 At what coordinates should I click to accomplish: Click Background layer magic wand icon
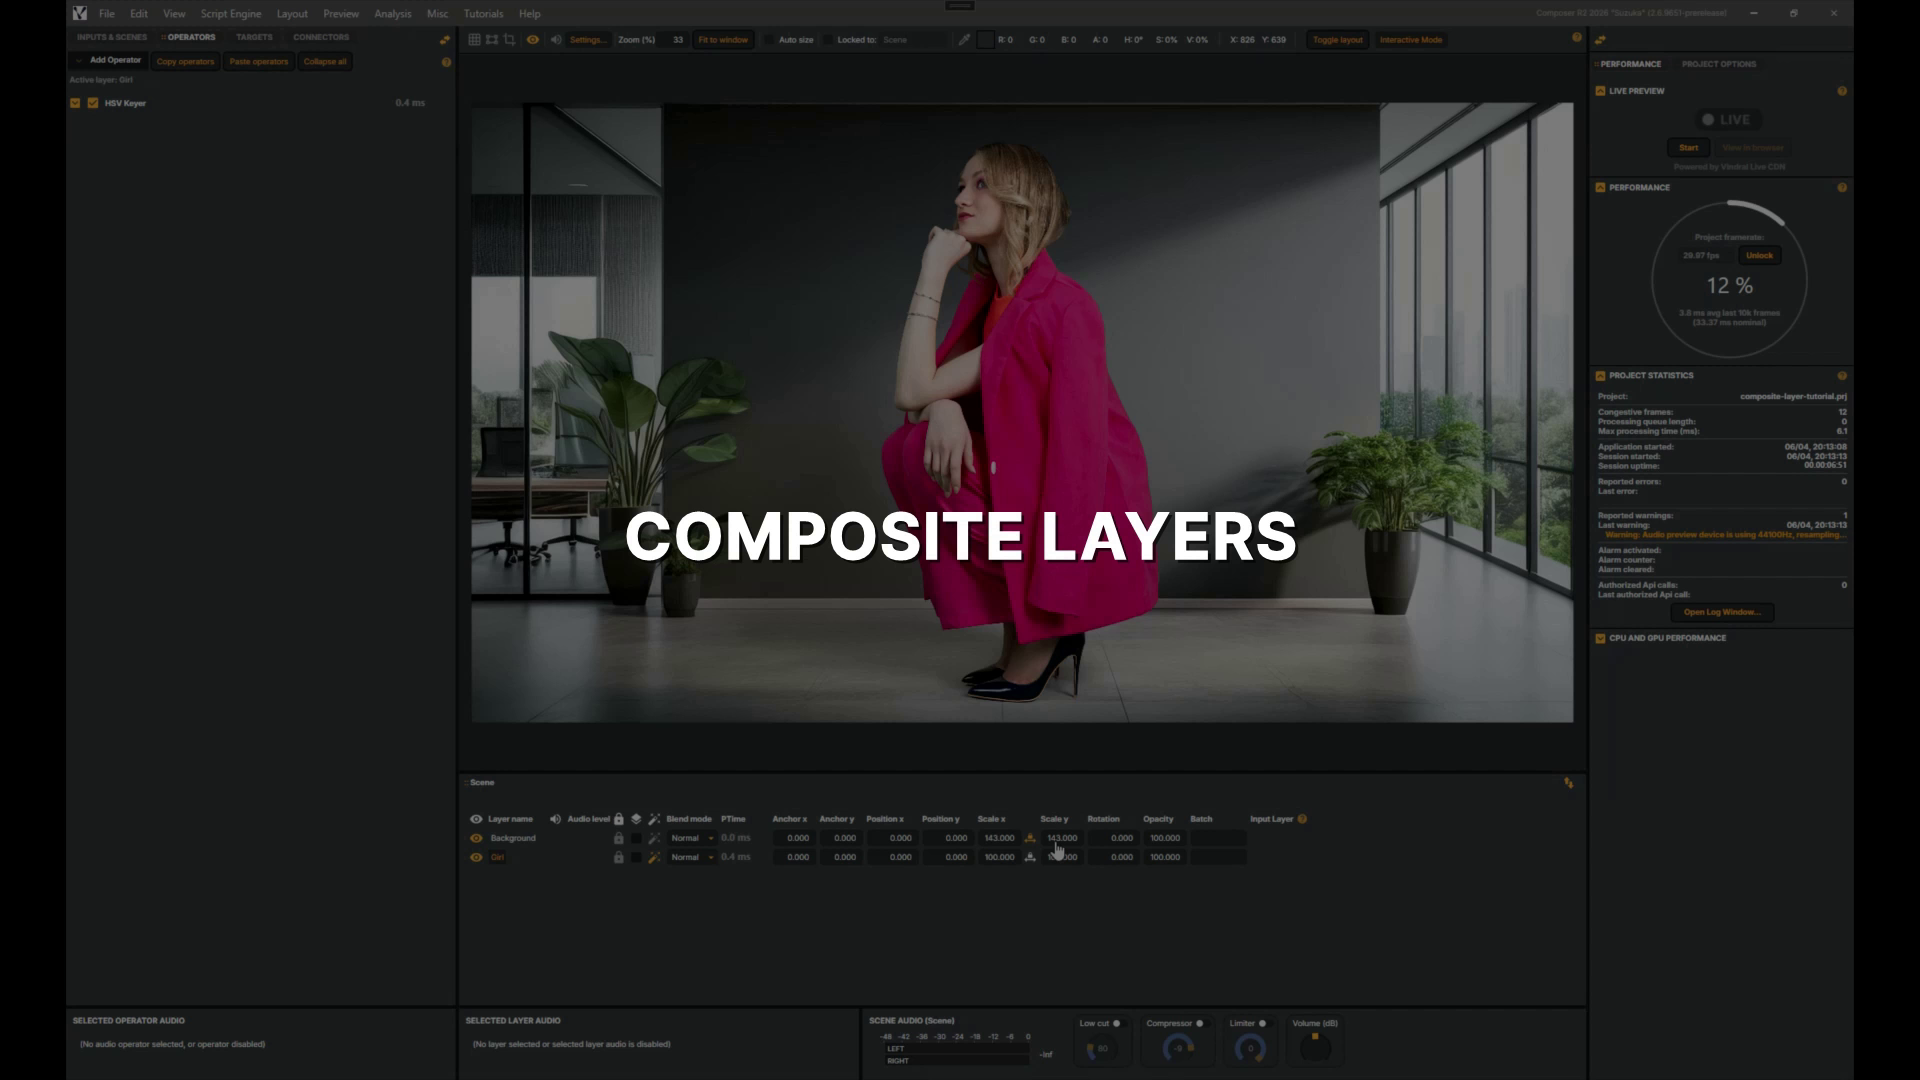[654, 838]
